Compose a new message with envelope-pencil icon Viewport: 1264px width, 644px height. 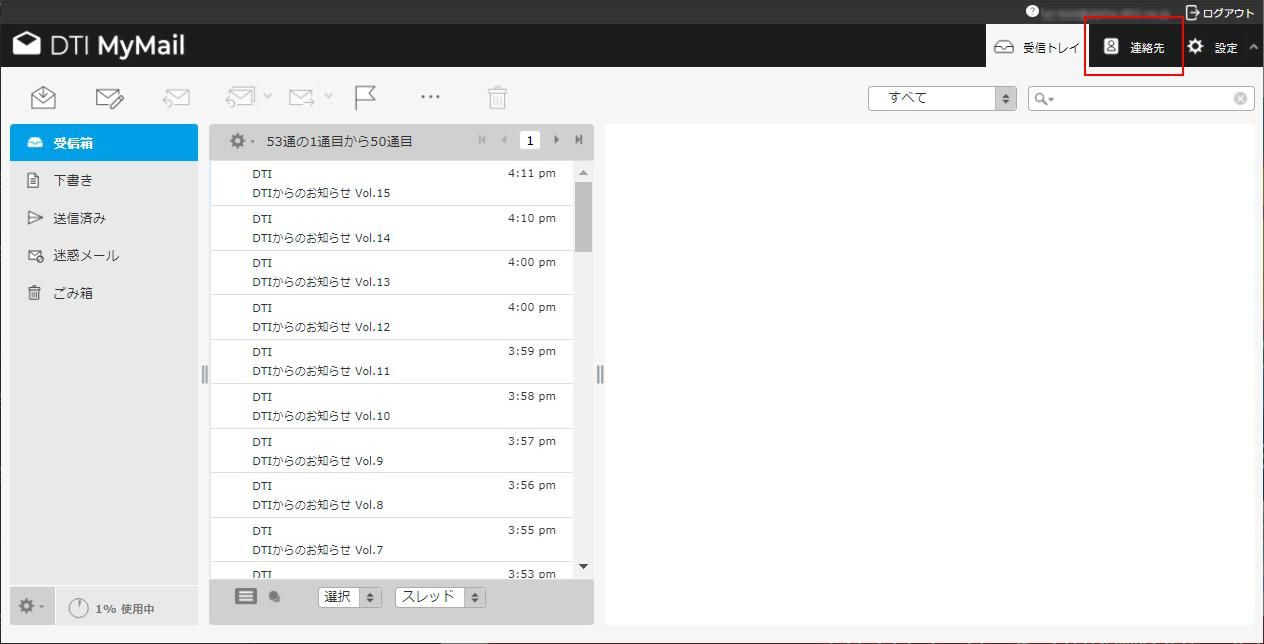pyautogui.click(x=109, y=97)
